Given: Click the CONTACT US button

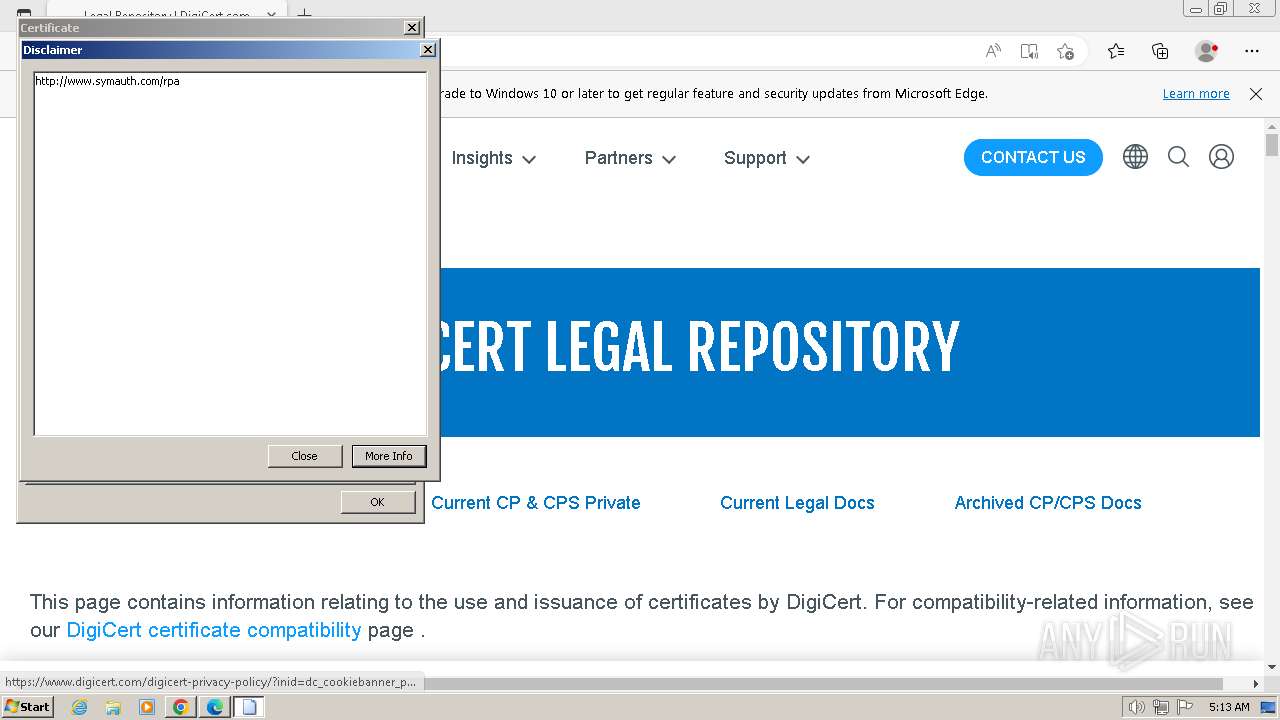Looking at the screenshot, I should click(x=1033, y=157).
